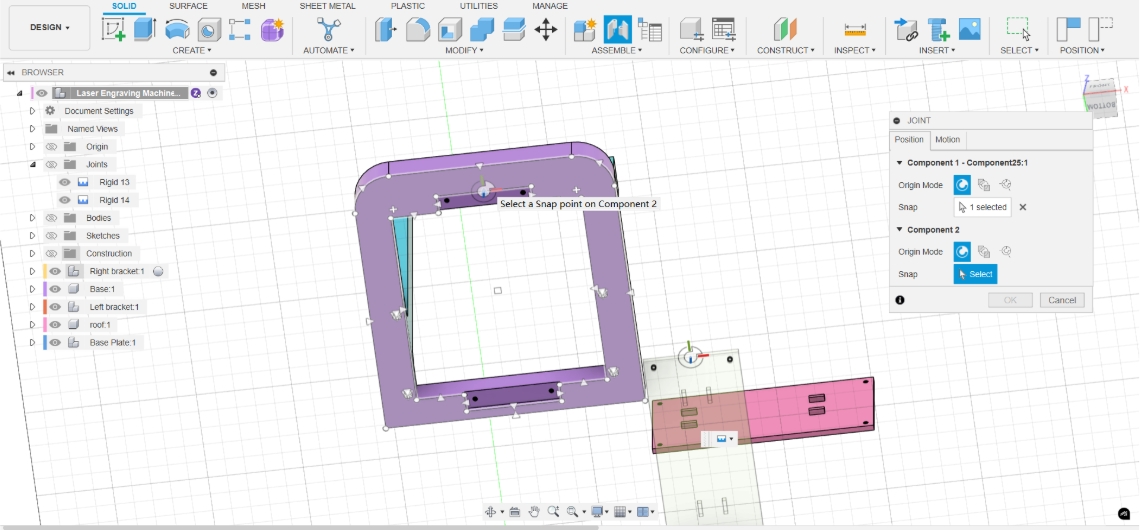1140x530 pixels.
Task: Hide the Base Plate:1 component
Action: [x=55, y=342]
